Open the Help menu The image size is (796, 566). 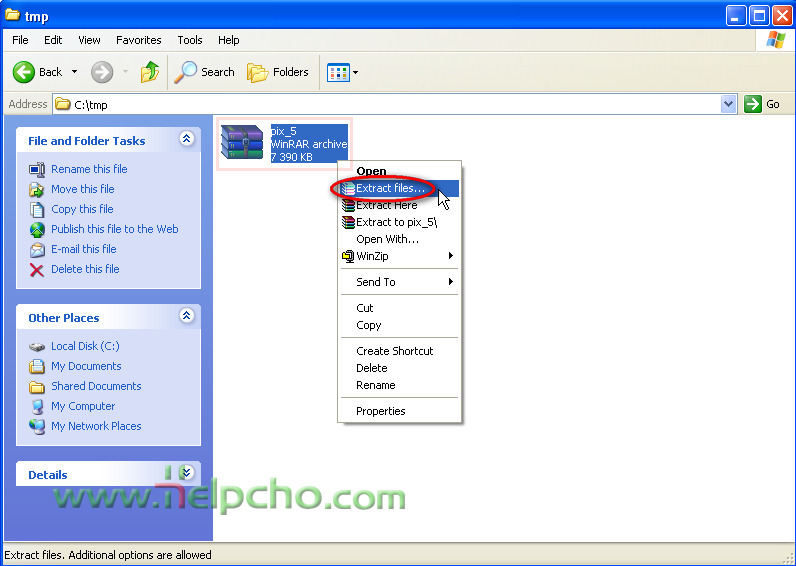pos(228,40)
